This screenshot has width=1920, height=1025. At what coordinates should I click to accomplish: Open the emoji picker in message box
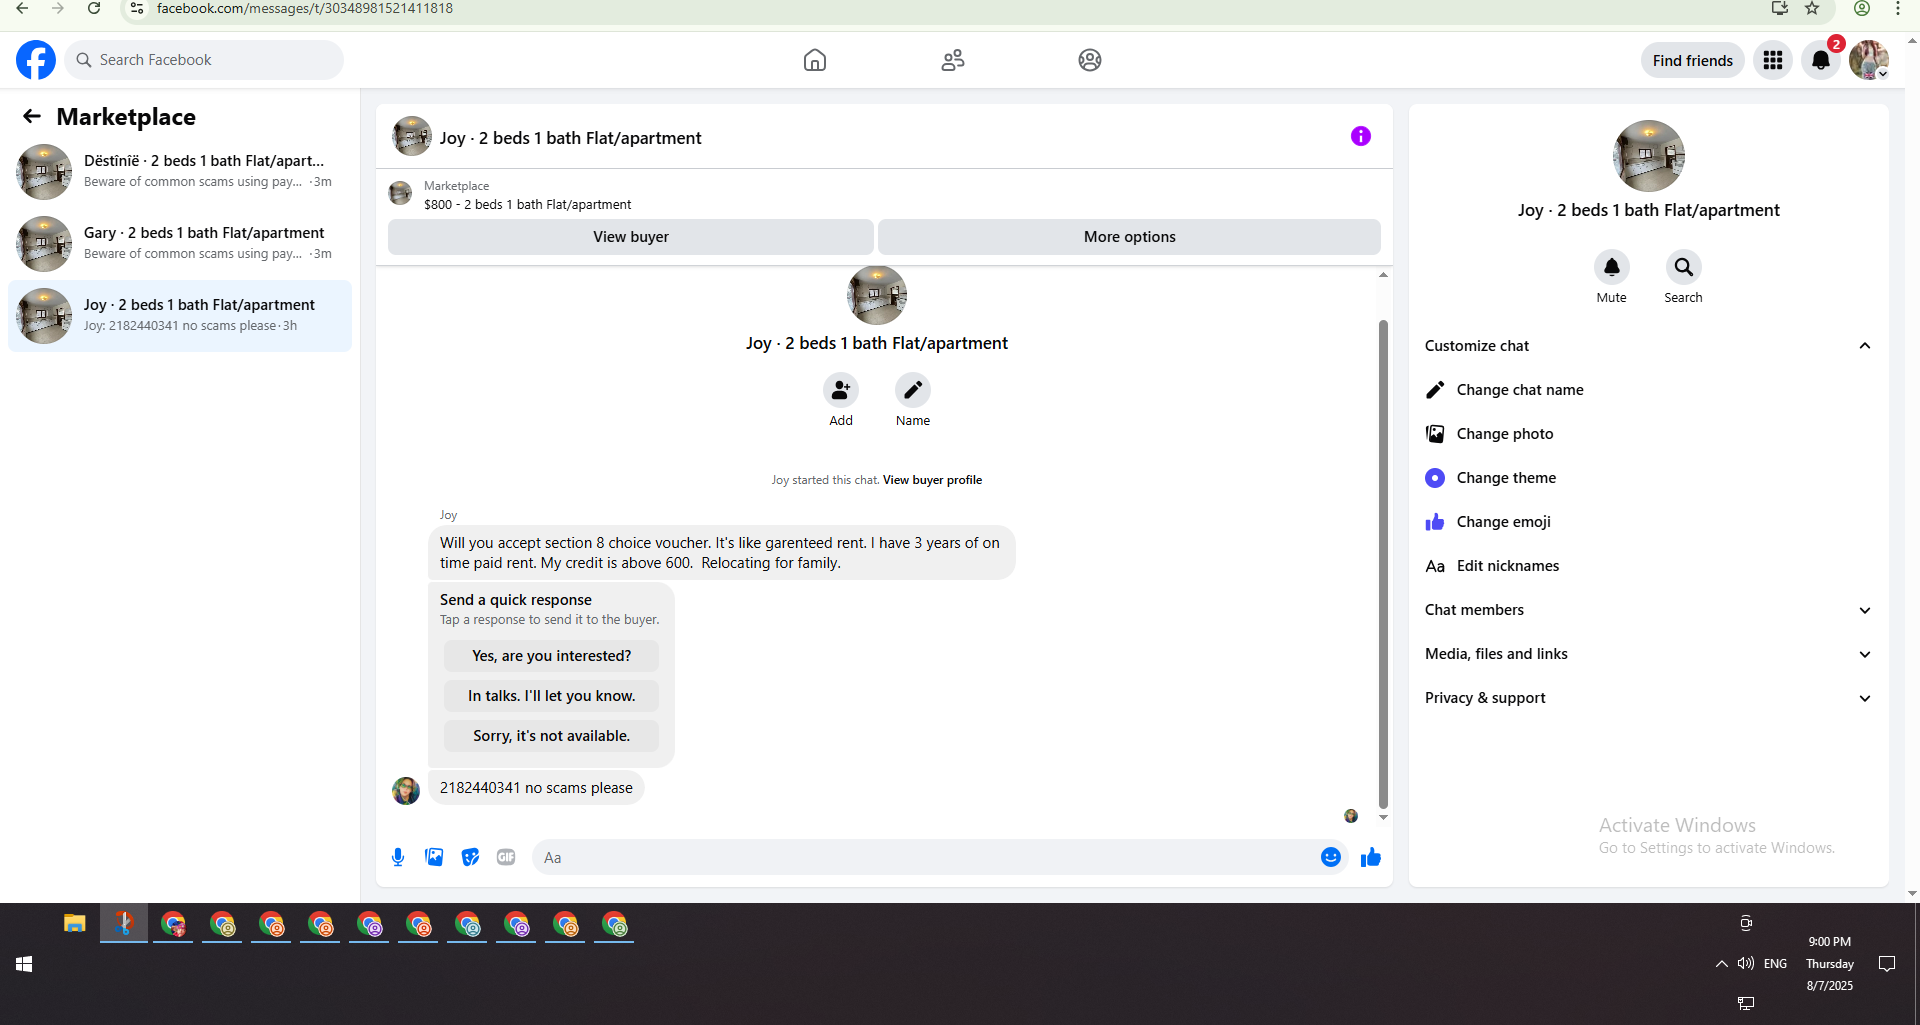point(1331,857)
